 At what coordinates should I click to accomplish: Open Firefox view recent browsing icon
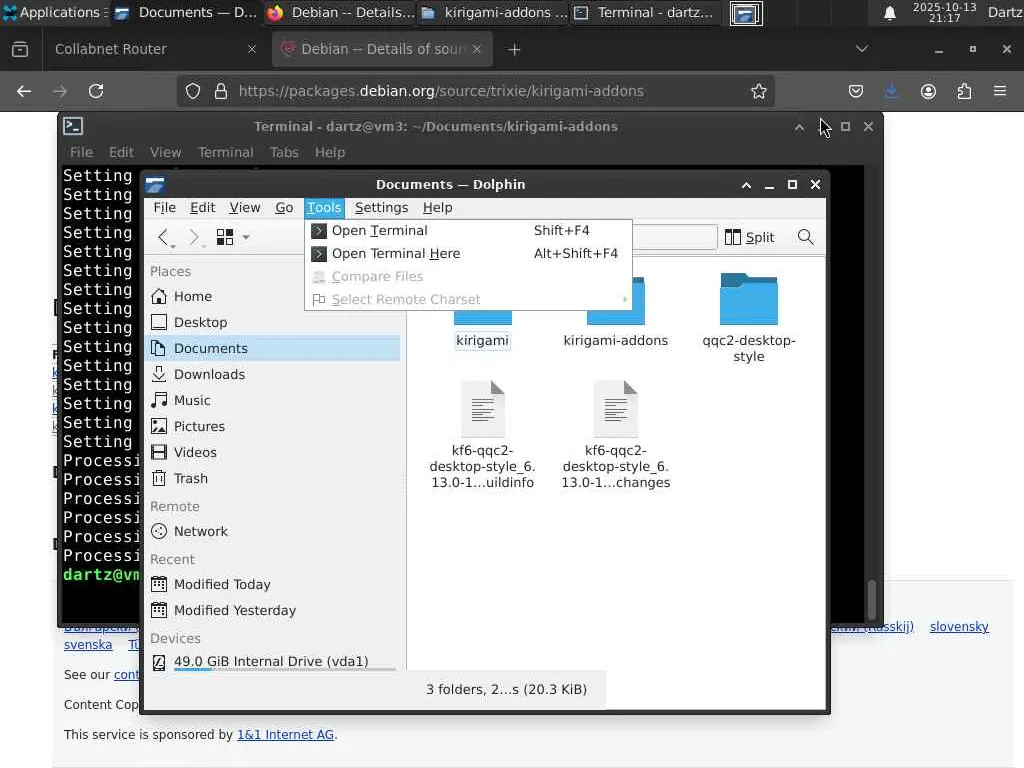pos(20,50)
